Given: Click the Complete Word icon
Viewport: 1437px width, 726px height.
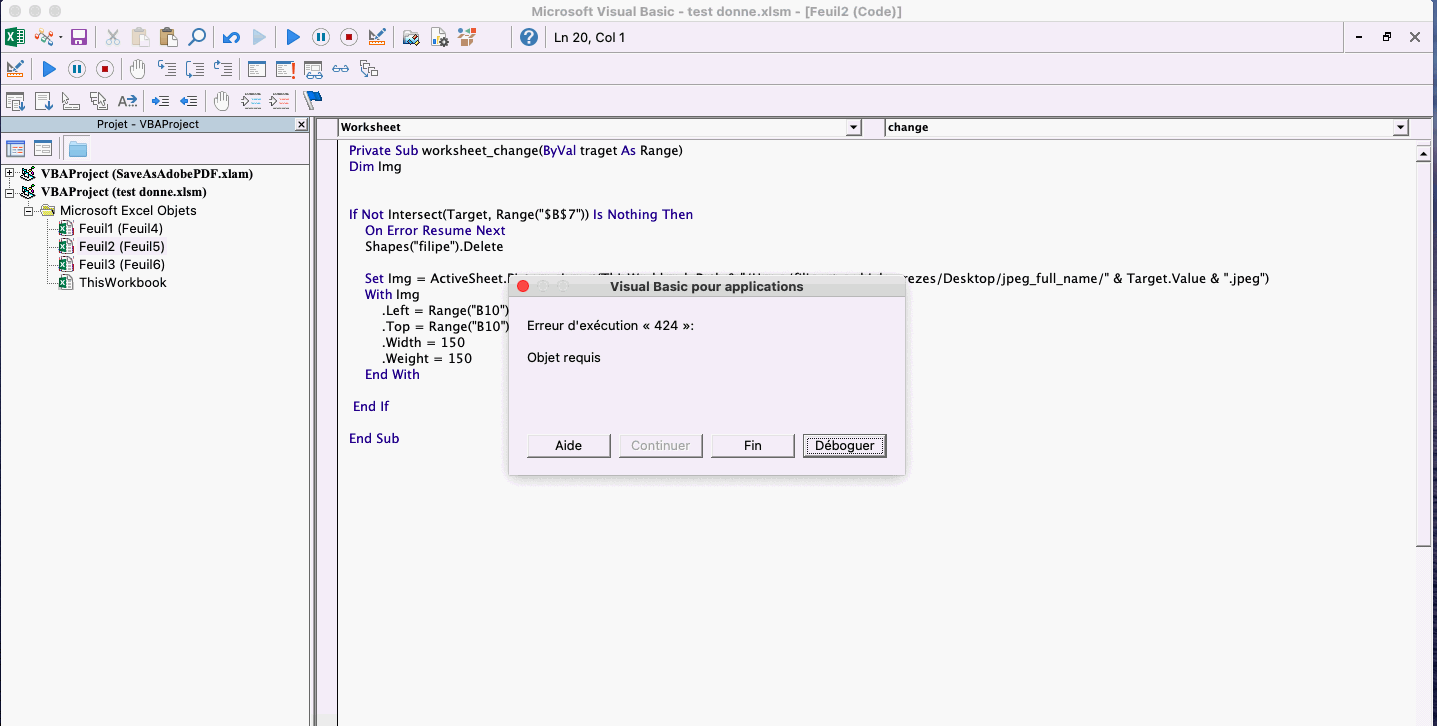Looking at the screenshot, I should click(127, 101).
